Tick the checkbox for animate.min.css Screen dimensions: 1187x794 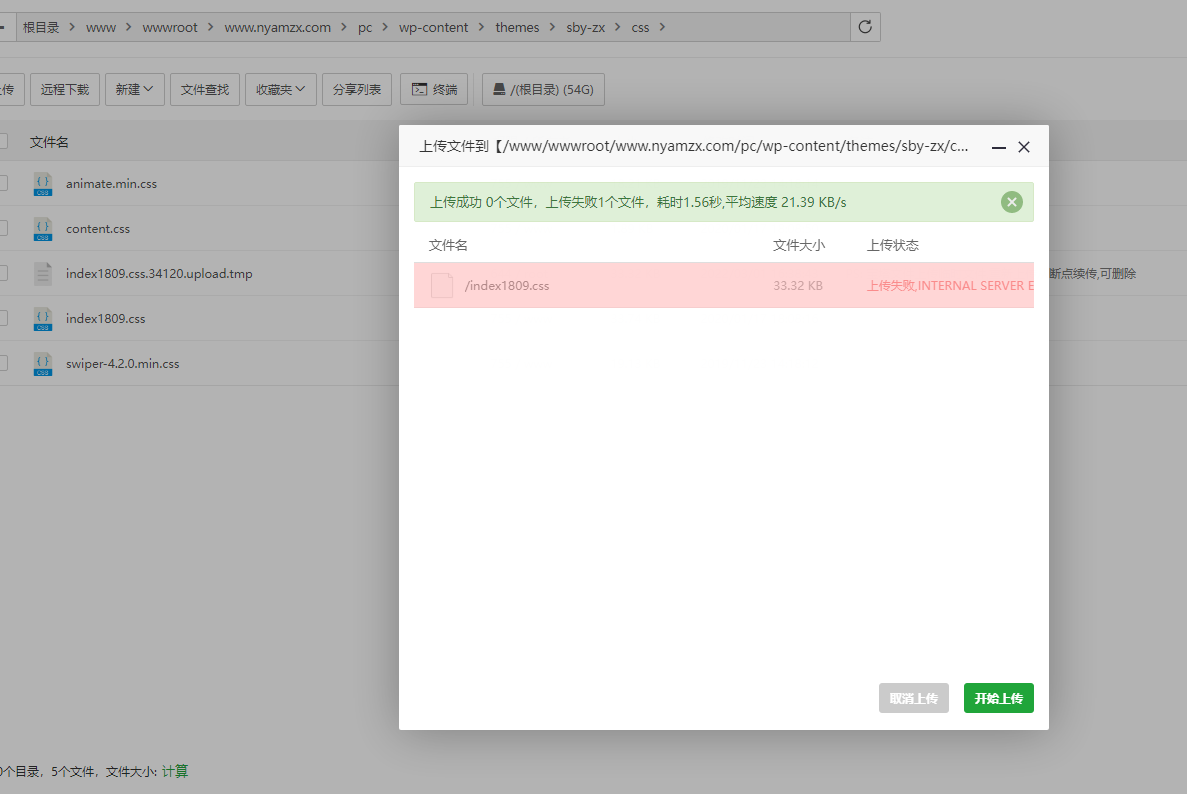(x=3, y=183)
